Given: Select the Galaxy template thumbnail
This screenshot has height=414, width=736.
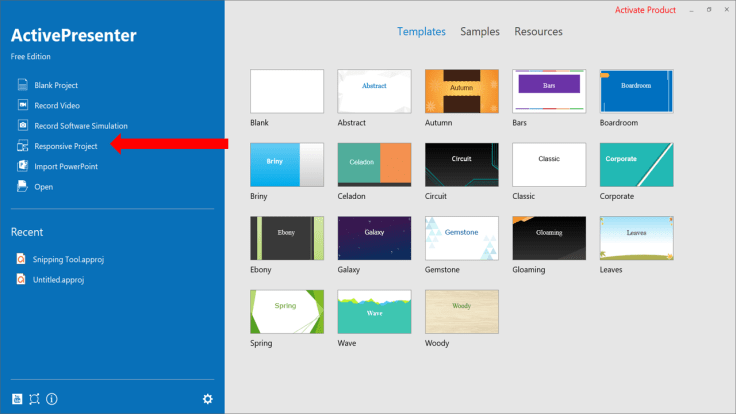Looking at the screenshot, I should click(374, 238).
